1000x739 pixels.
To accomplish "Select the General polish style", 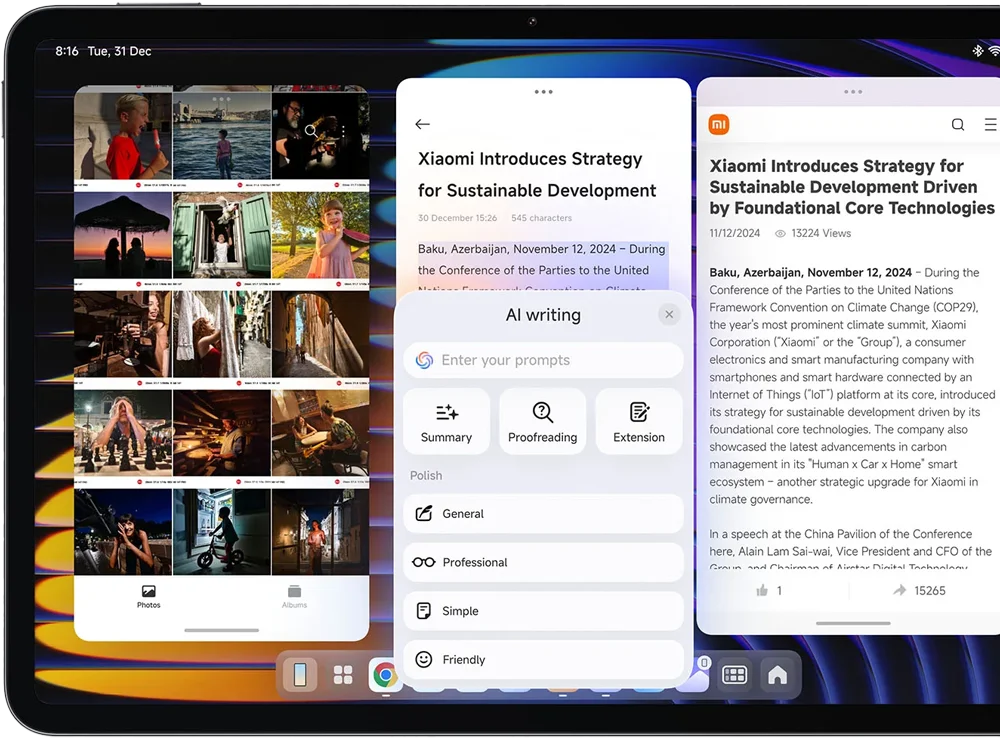I will click(543, 514).
